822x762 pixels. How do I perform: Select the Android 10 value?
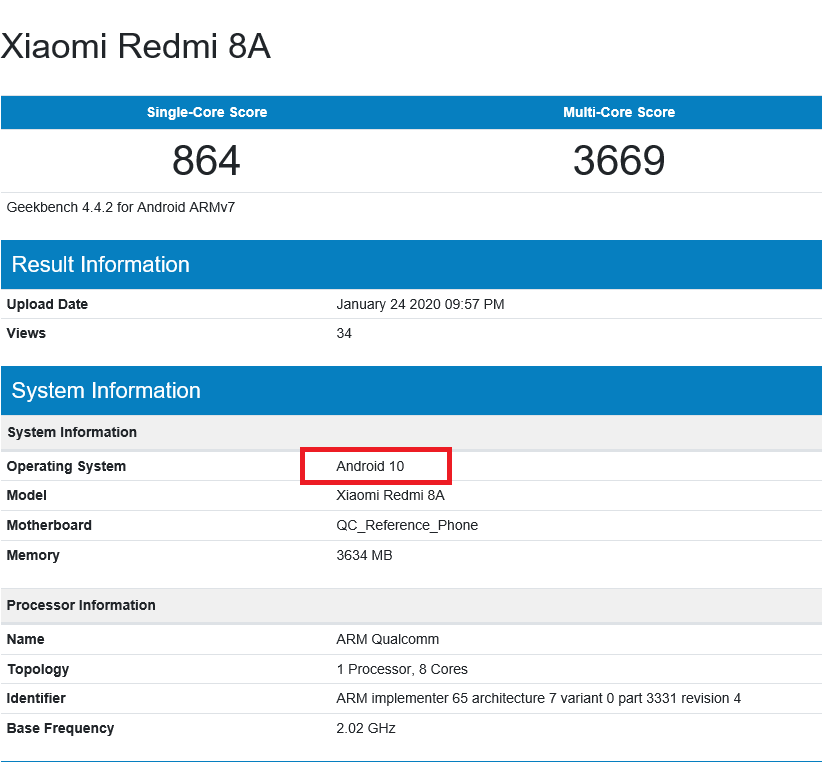pyautogui.click(x=370, y=466)
